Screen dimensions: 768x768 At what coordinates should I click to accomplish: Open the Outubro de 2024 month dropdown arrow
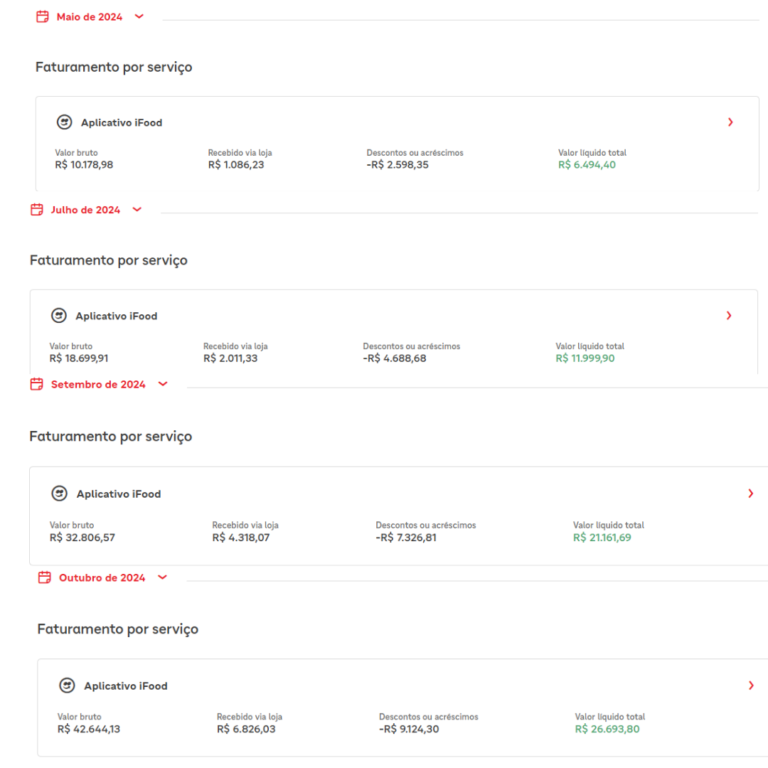coord(163,577)
